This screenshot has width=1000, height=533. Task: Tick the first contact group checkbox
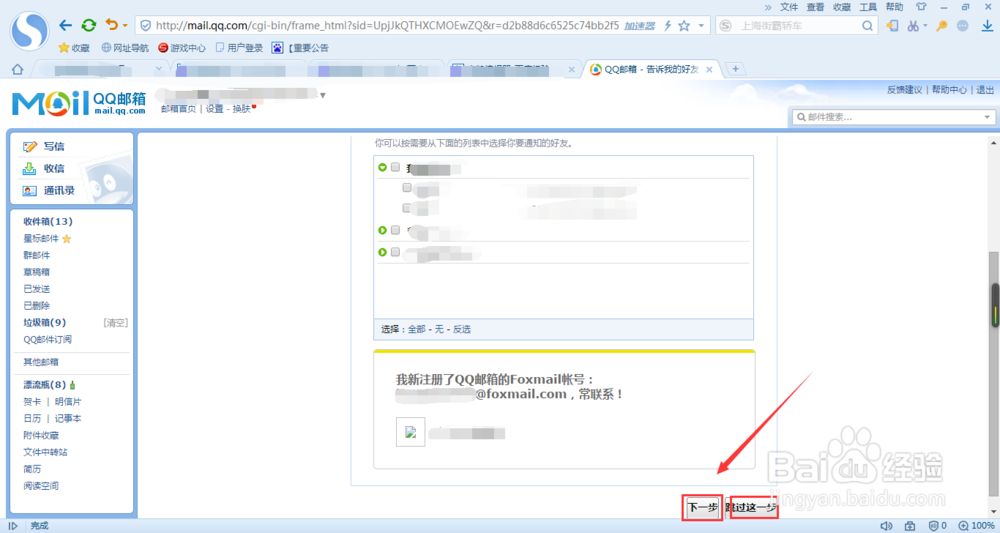pos(395,167)
